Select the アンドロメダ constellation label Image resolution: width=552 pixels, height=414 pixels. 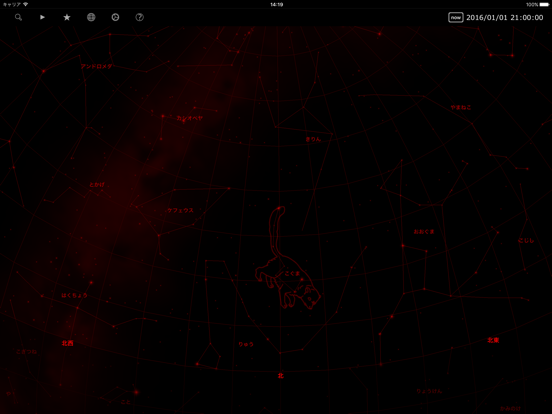point(96,66)
